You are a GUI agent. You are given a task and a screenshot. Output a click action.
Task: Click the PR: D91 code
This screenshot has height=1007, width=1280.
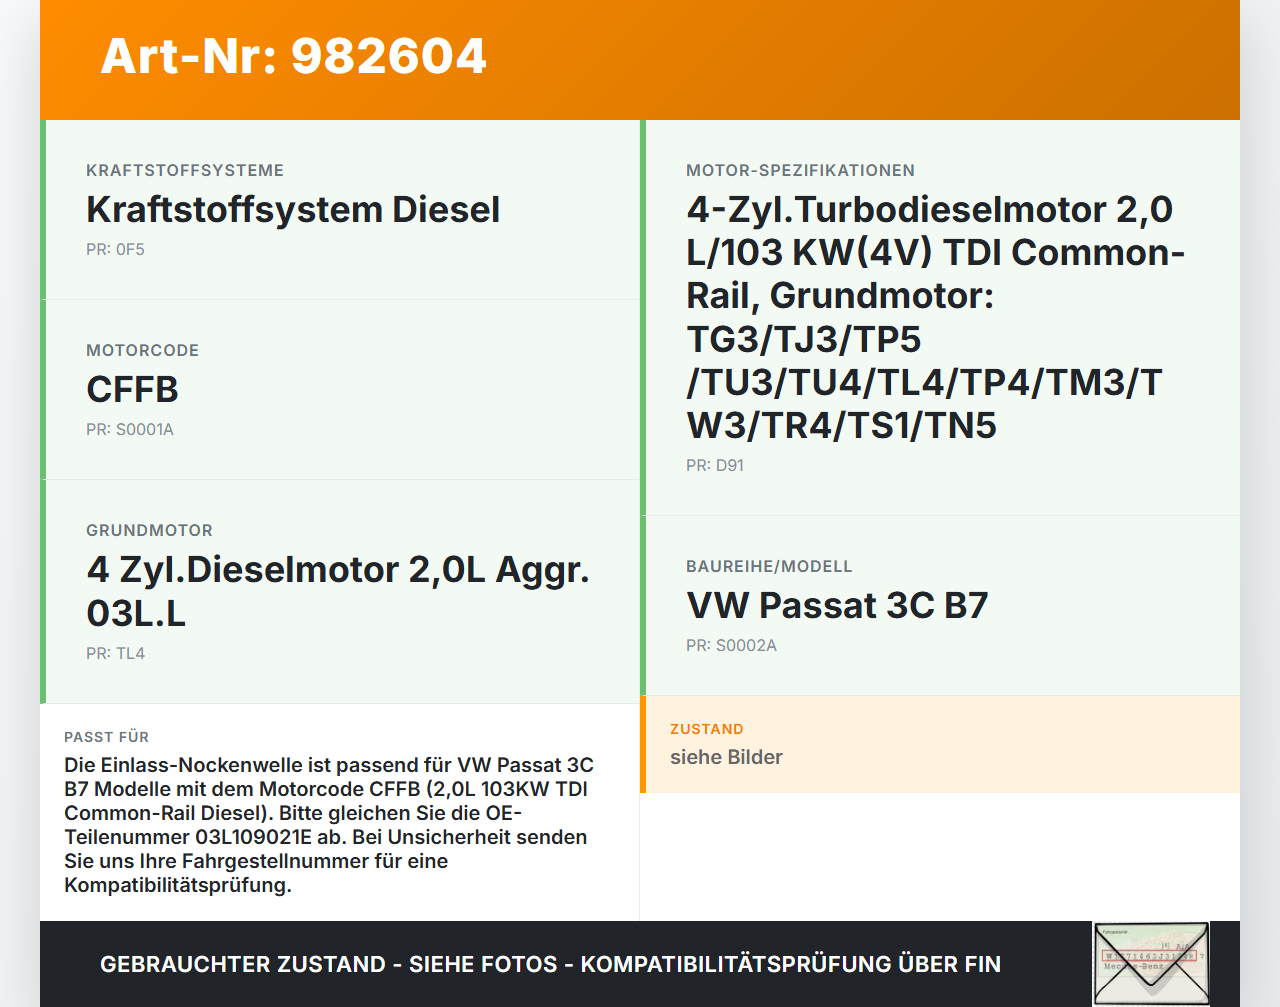(x=714, y=466)
